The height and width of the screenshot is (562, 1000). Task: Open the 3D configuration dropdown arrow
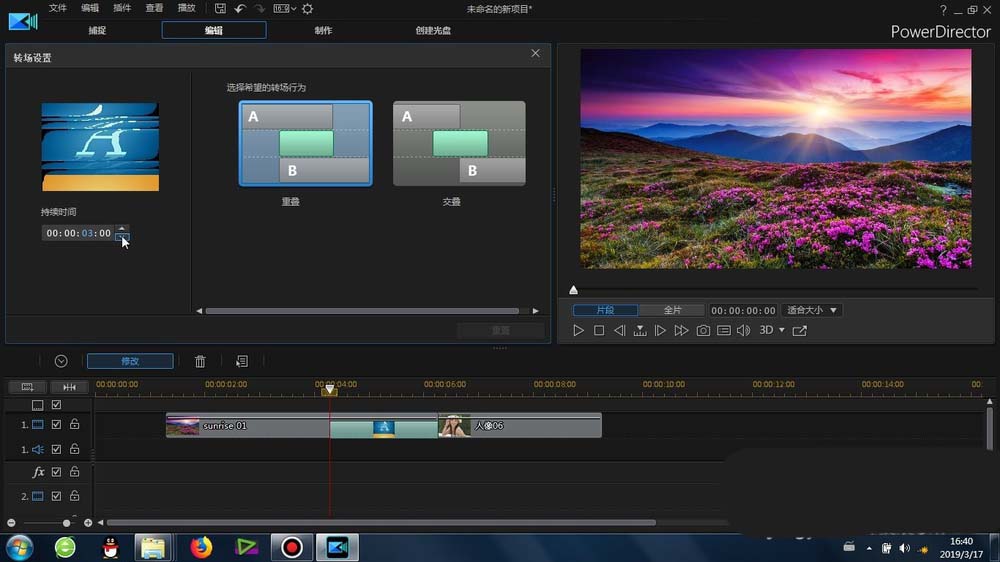click(782, 330)
